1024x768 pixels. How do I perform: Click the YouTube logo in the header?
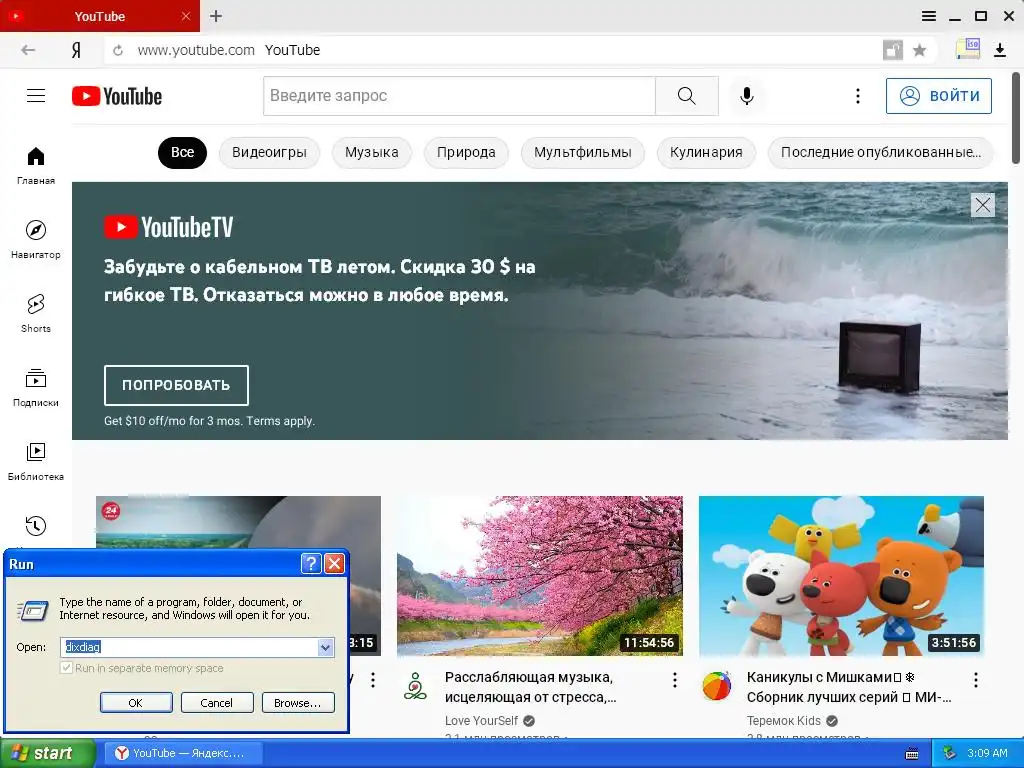[x=117, y=96]
